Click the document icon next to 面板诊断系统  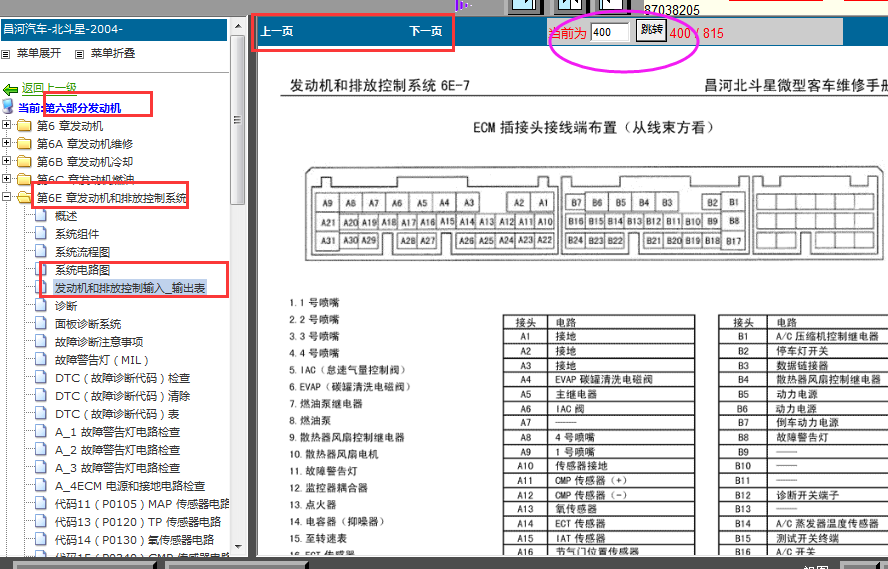[x=41, y=323]
